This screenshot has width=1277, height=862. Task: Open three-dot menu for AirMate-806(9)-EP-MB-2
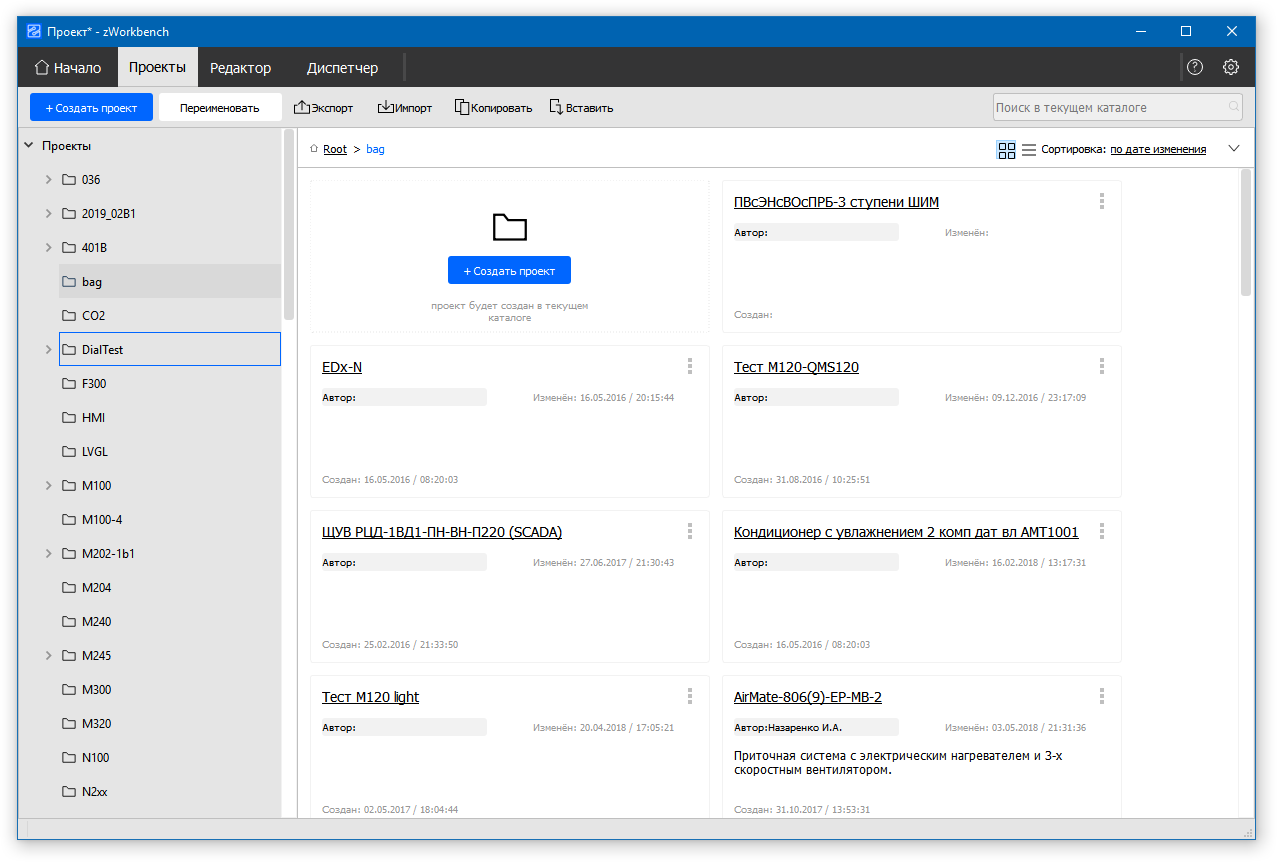(x=1102, y=696)
